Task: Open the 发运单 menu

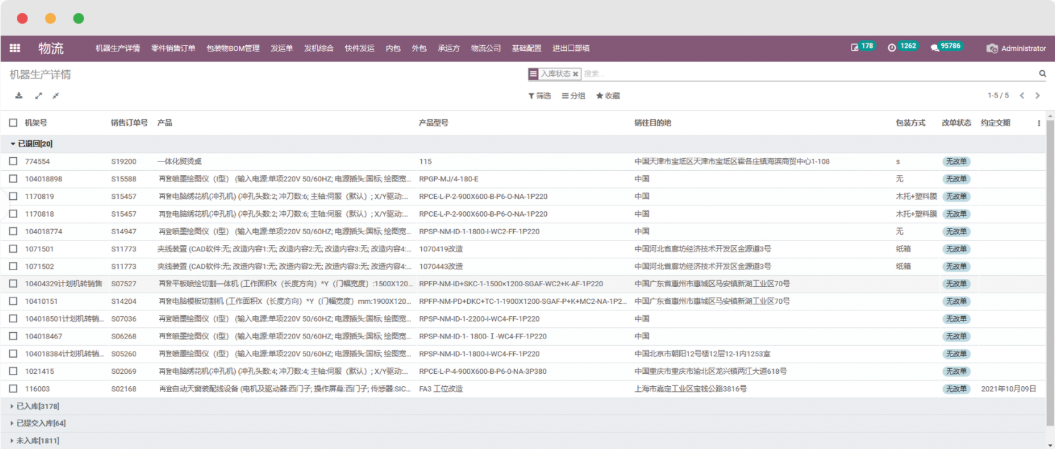Action: click(281, 48)
